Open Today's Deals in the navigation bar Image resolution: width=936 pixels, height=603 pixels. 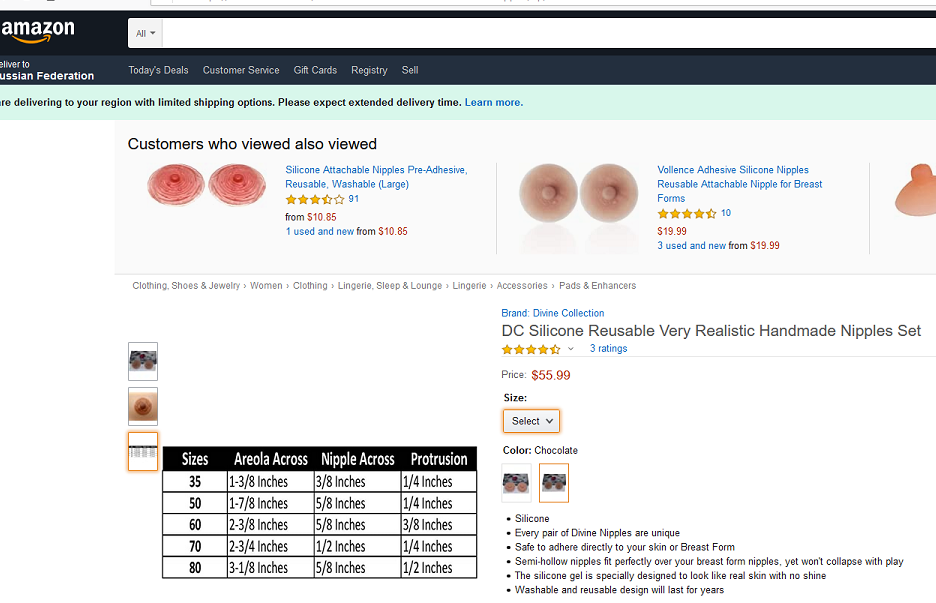click(x=158, y=70)
